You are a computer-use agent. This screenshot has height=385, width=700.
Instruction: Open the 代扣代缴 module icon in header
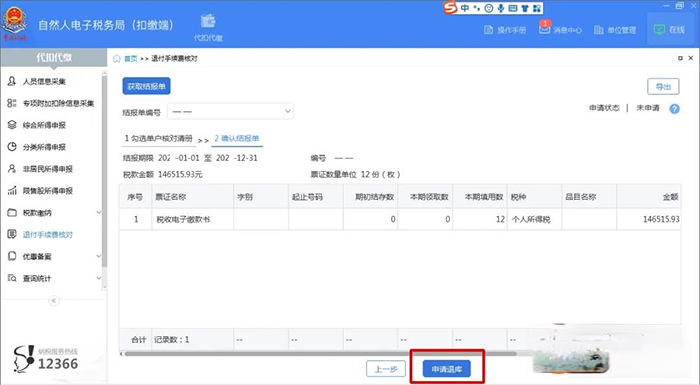208,27
